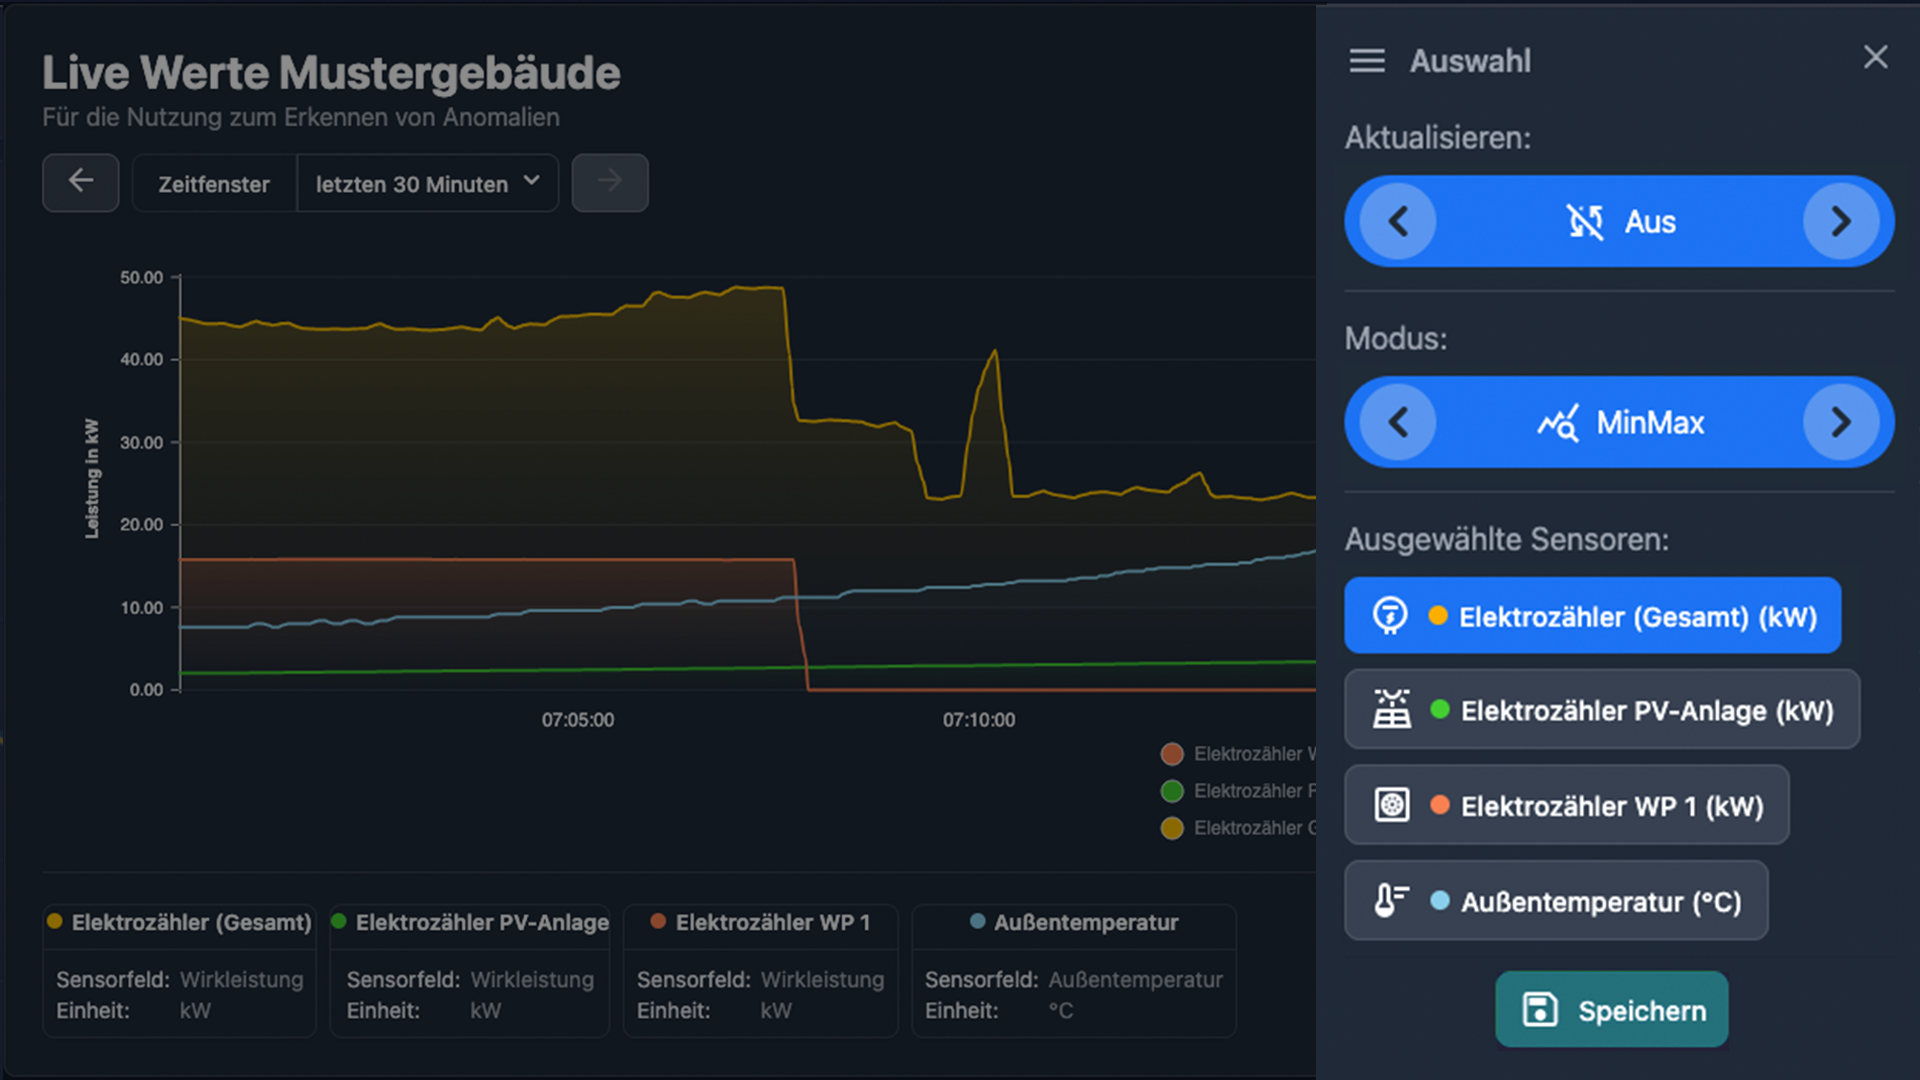1920x1080 pixels.
Task: Click the sync-off icon in Aktualisieren
Action: click(x=1585, y=222)
